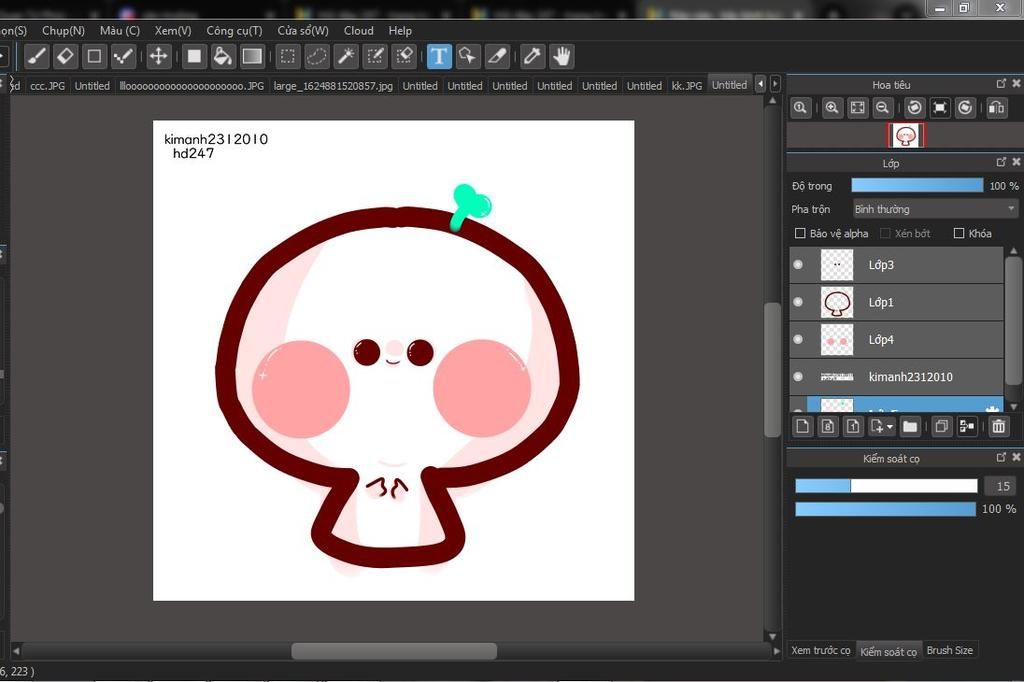
Task: Adjust Độ trong layer opacity slider
Action: point(917,186)
